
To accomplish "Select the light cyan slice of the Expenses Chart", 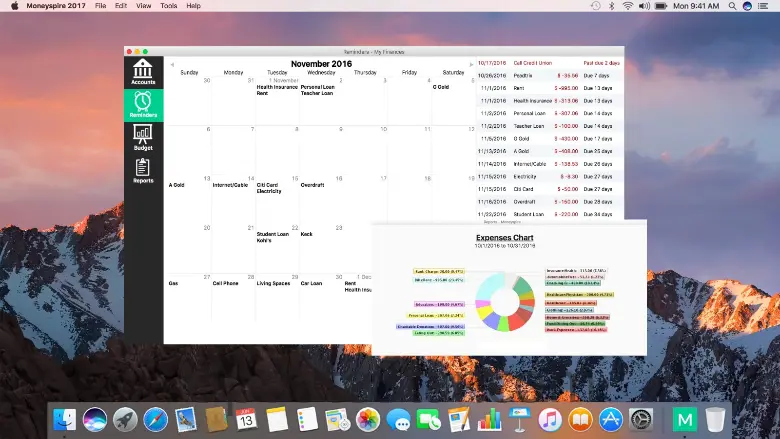I will (490, 286).
